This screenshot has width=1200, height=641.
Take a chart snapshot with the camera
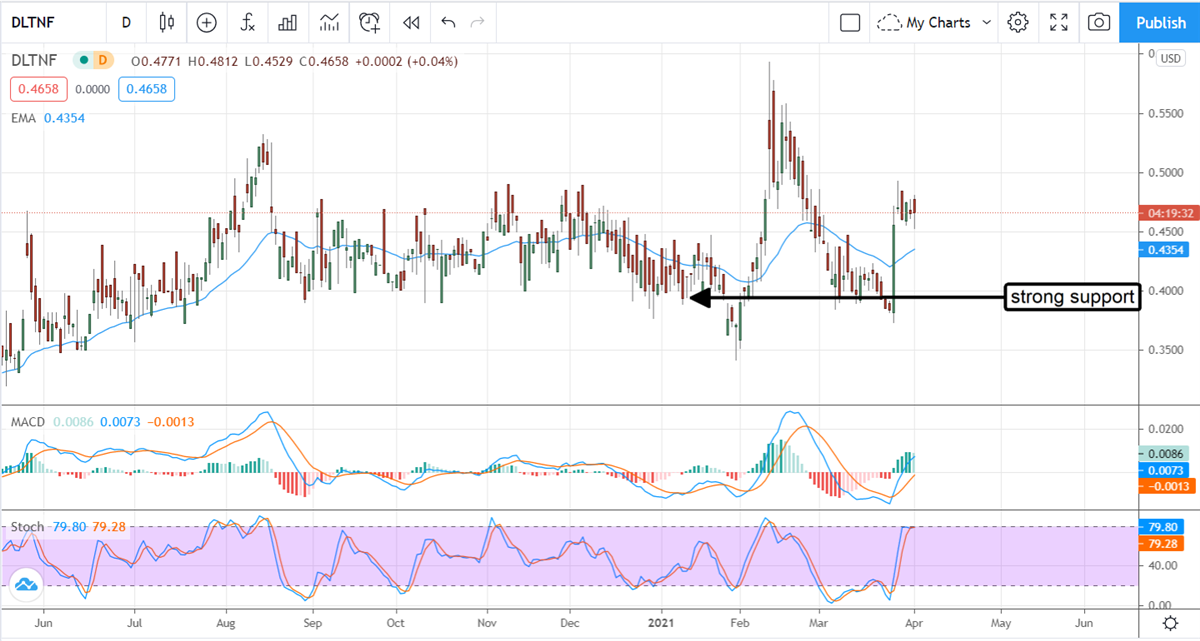(1099, 22)
